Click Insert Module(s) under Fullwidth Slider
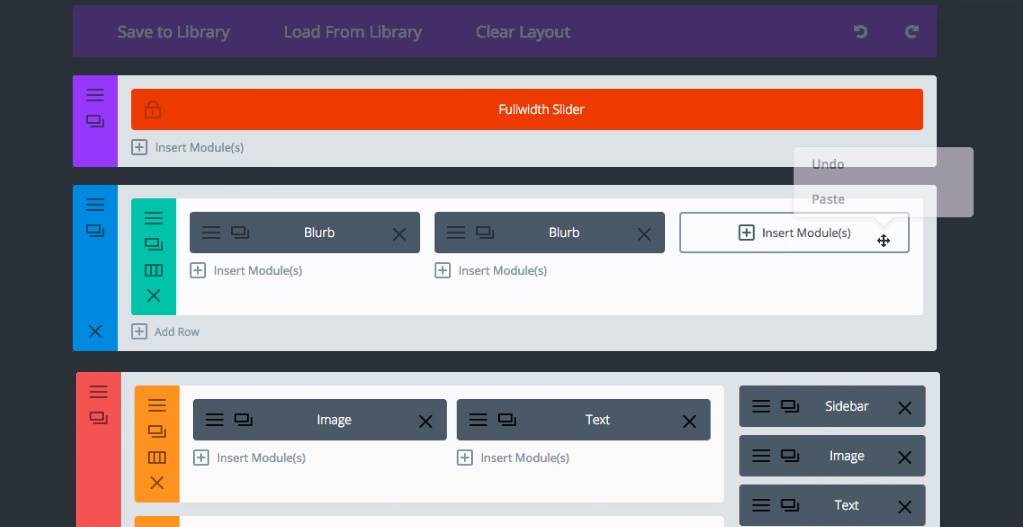Viewport: 1023px width, 527px height. point(188,147)
